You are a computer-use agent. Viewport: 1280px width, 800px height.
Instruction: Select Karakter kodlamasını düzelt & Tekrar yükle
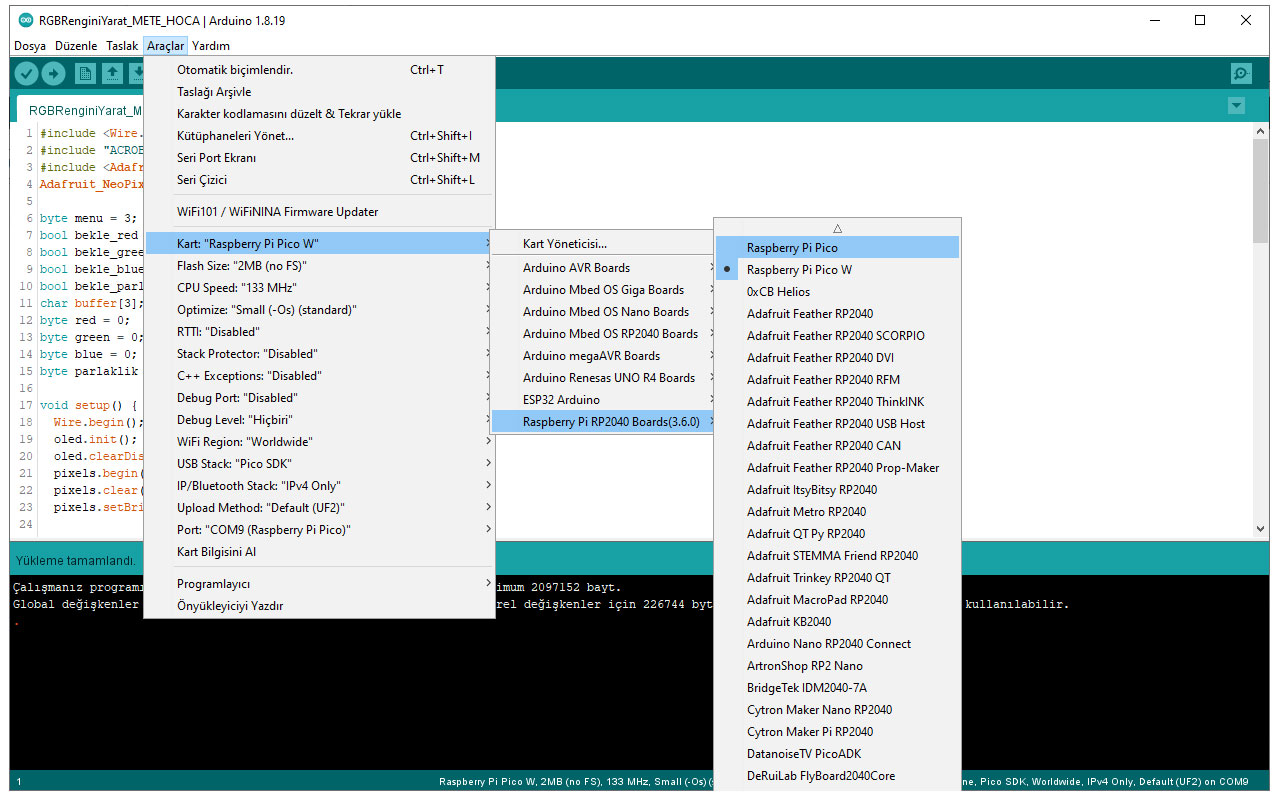point(319,114)
